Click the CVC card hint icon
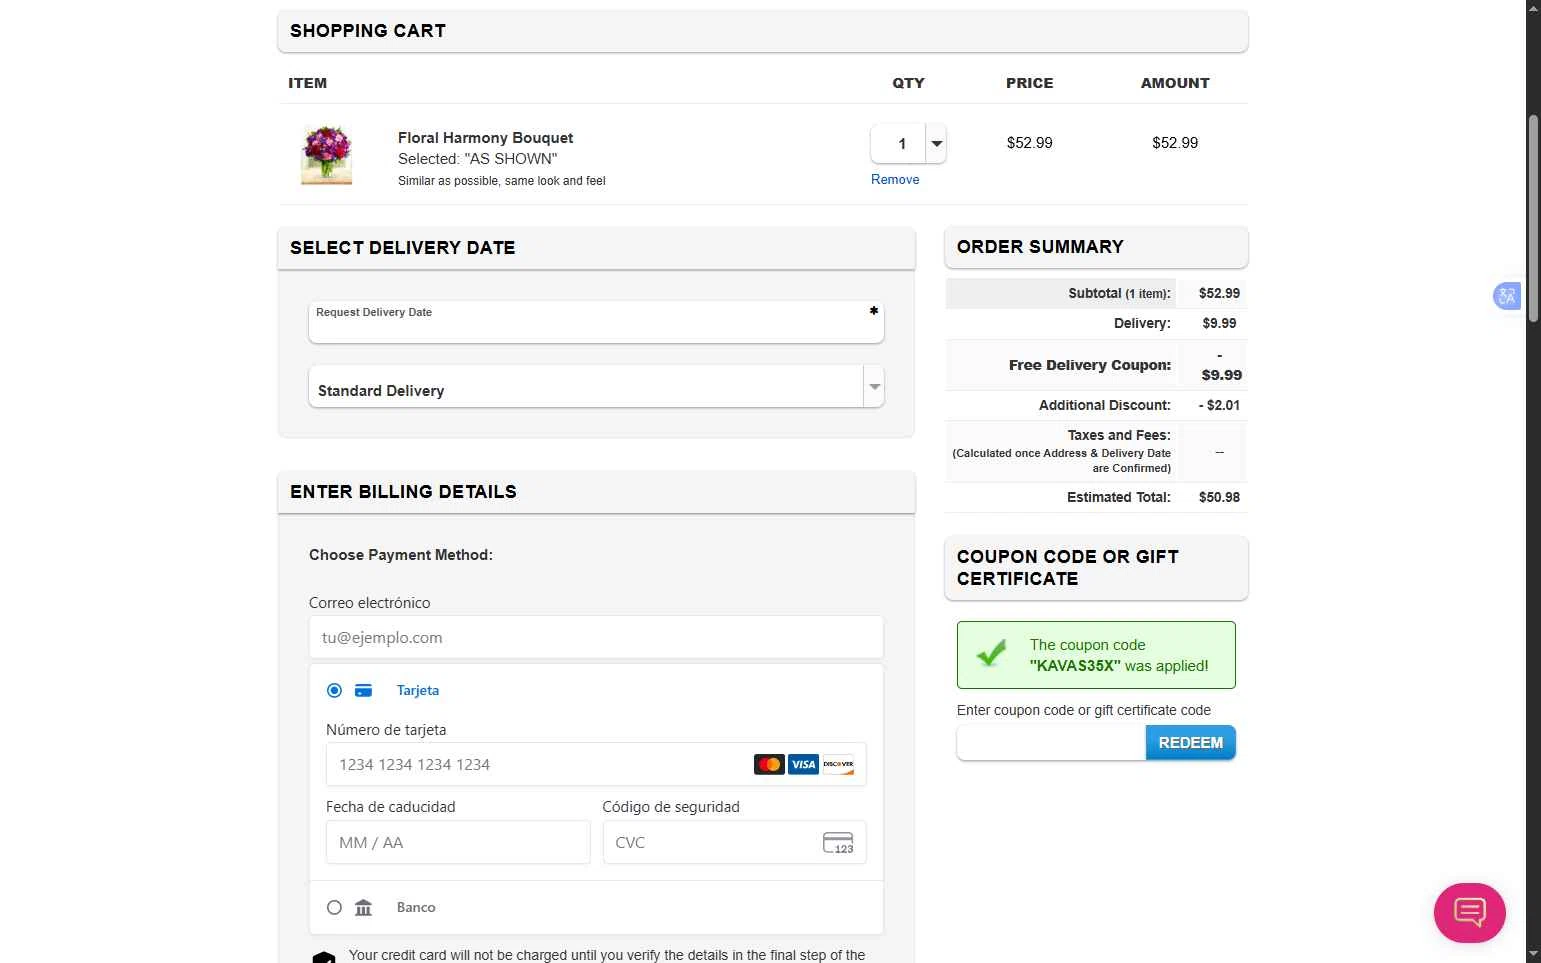 [x=838, y=843]
